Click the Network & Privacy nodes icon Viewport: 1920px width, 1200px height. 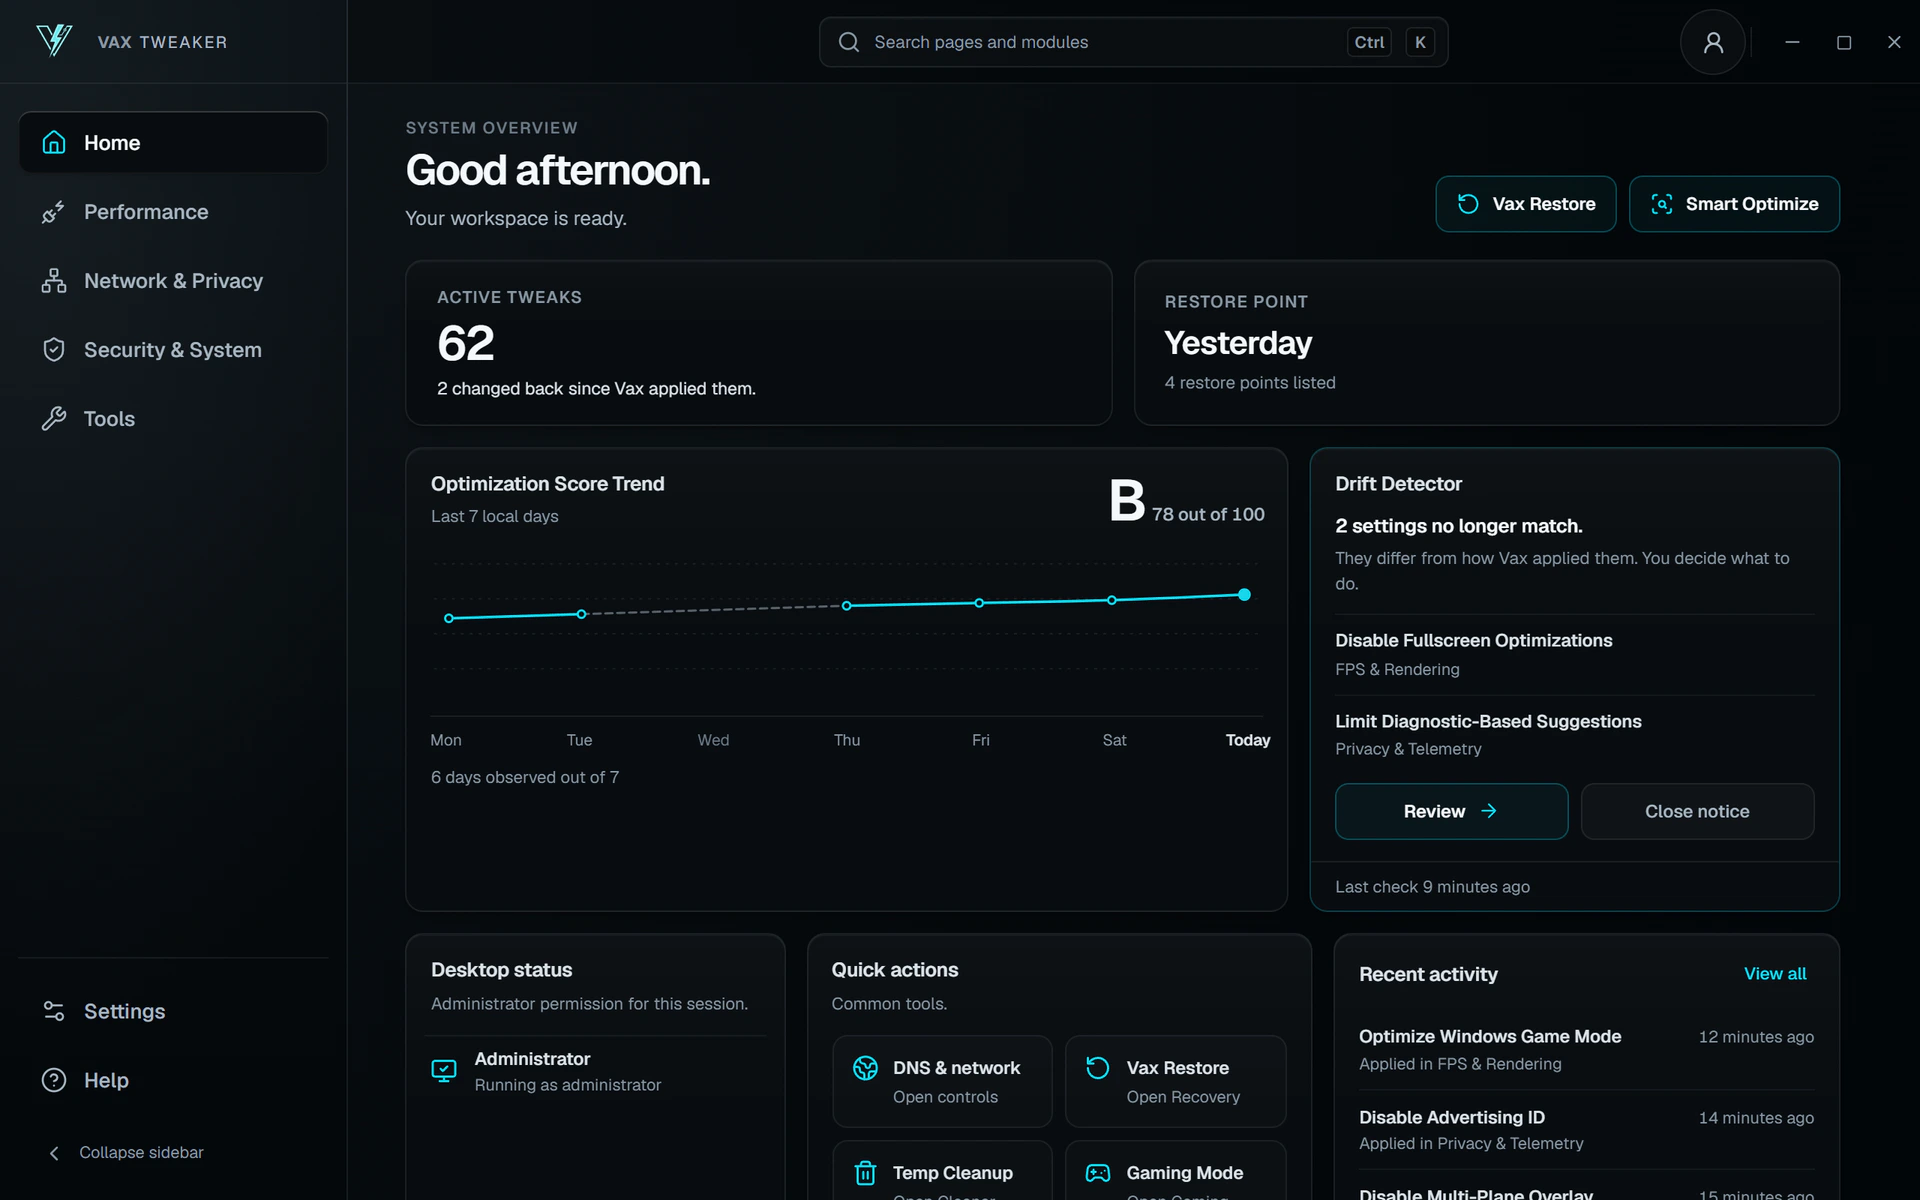tap(54, 281)
